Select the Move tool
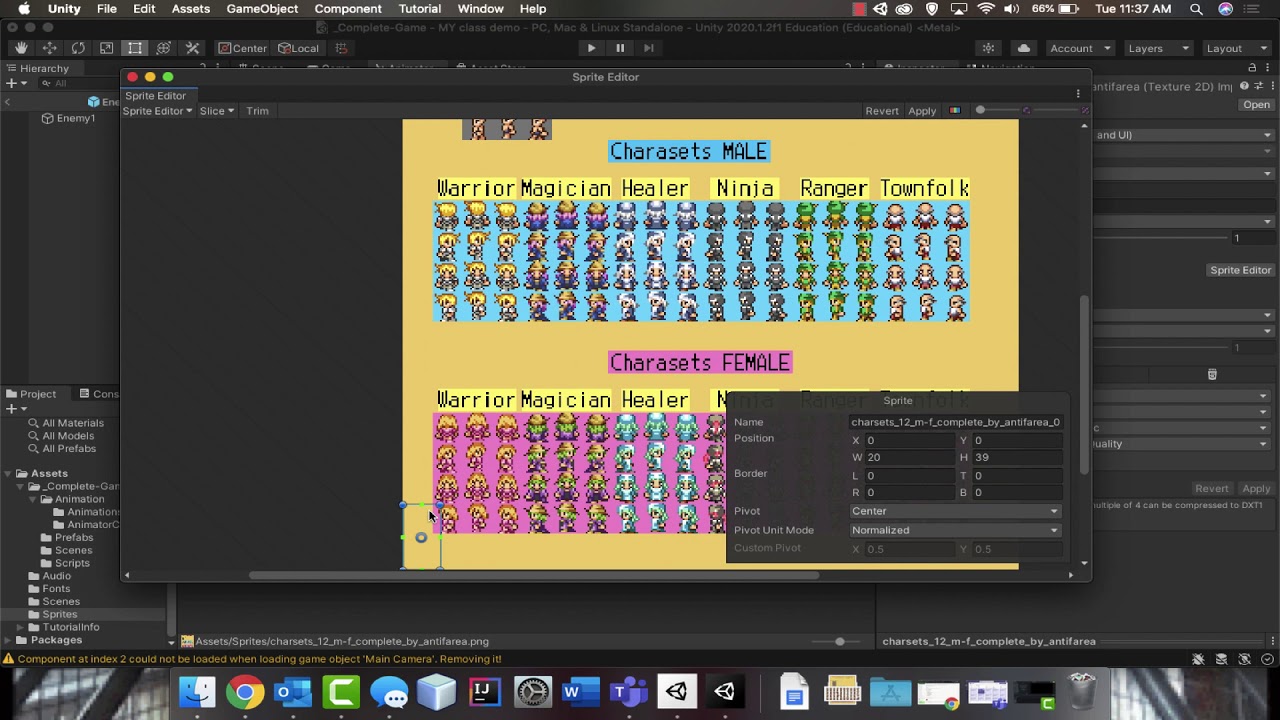 [49, 48]
